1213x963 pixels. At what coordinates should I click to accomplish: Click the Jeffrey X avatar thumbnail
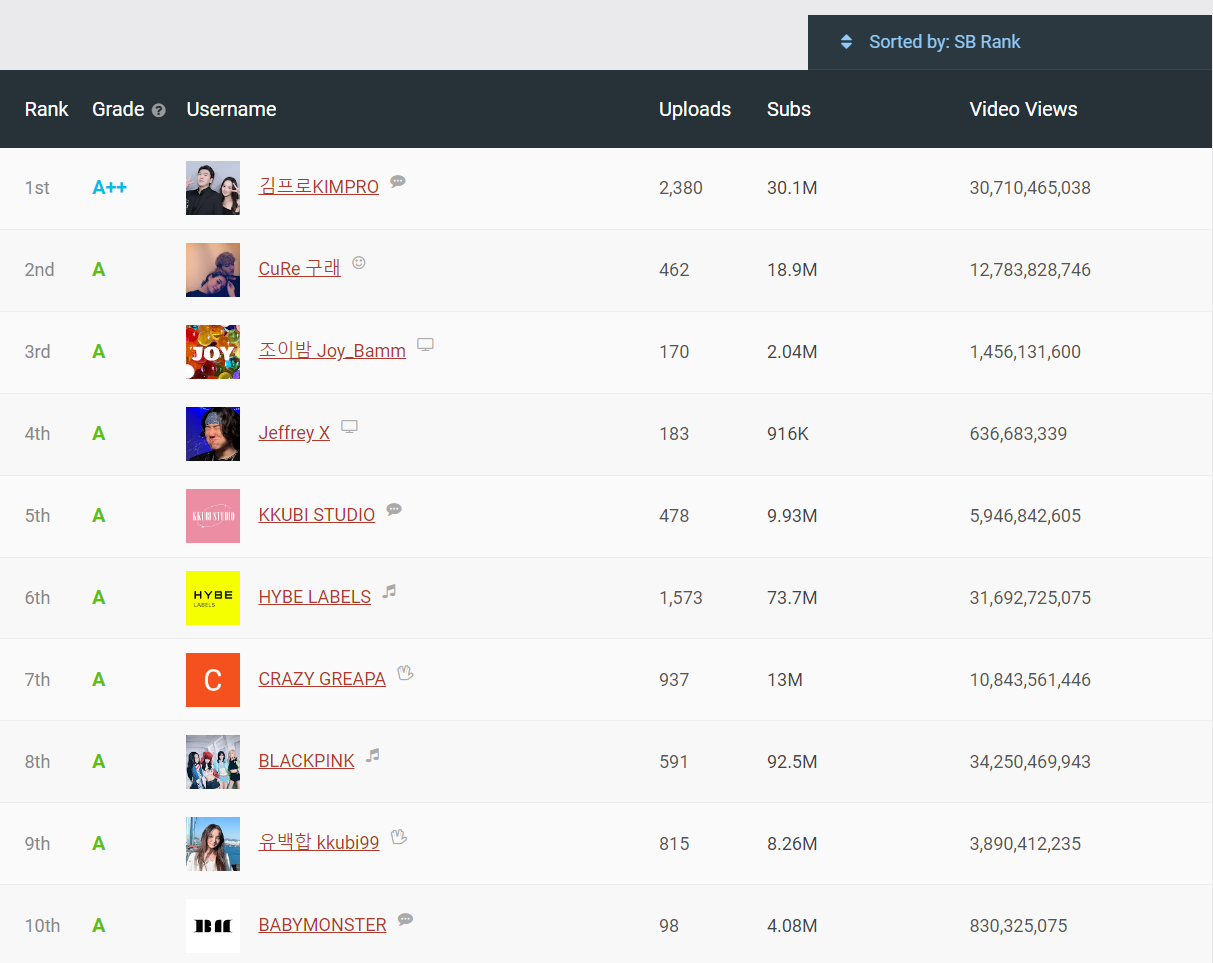click(213, 434)
